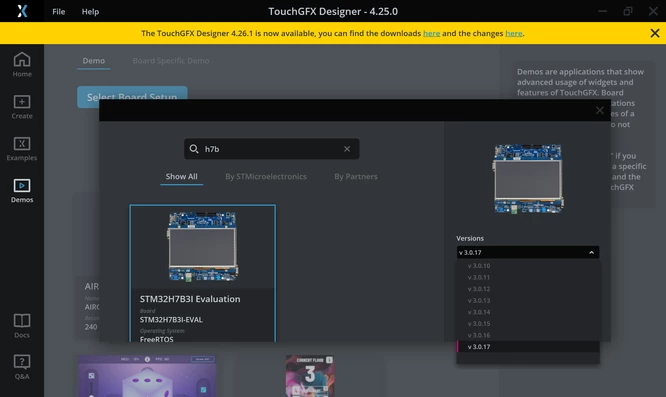The height and width of the screenshot is (397, 666).
Task: Choose version v 3.0.11
Action: [528, 277]
